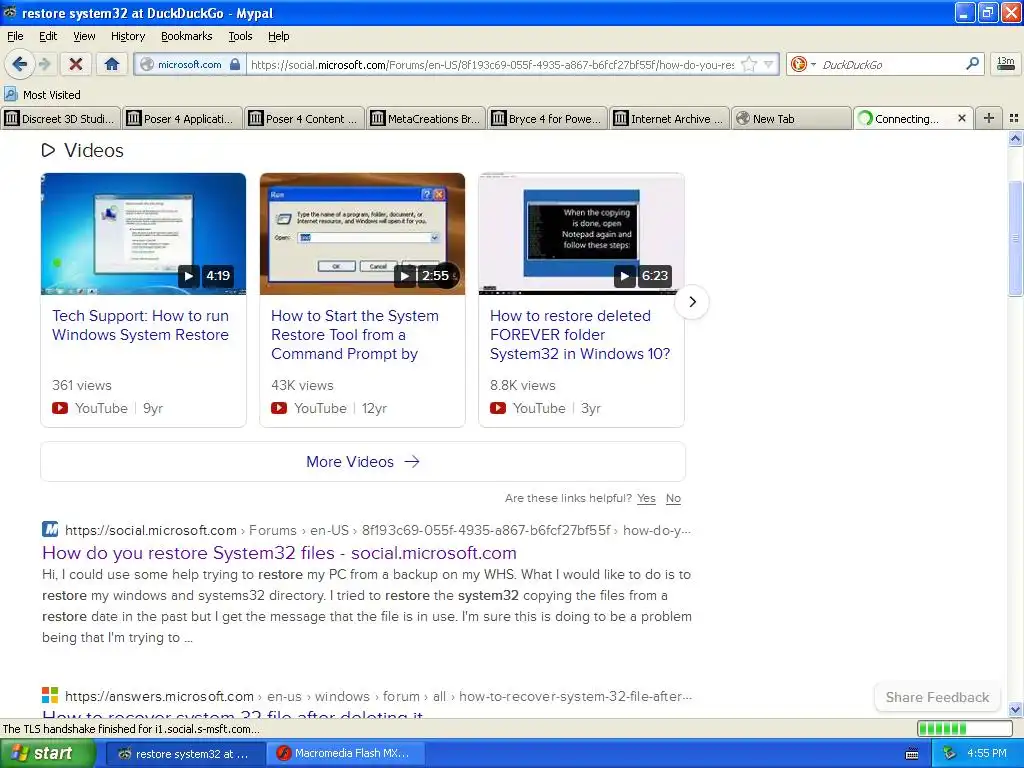Select the restore system32 taskbar button
The image size is (1024, 768).
pyautogui.click(x=184, y=754)
